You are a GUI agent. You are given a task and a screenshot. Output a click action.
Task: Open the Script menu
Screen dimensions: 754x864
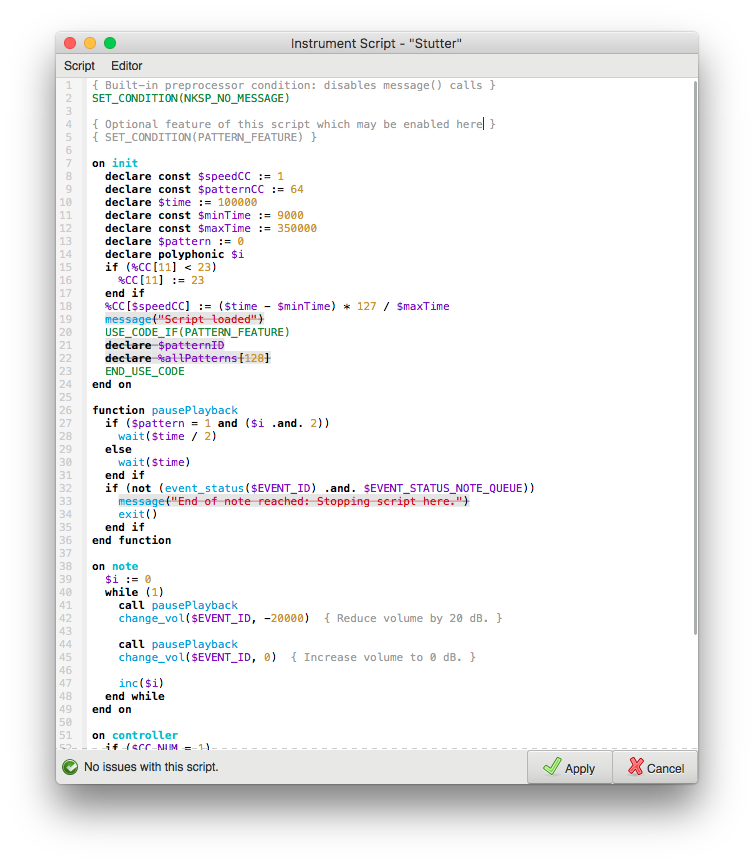(x=79, y=66)
